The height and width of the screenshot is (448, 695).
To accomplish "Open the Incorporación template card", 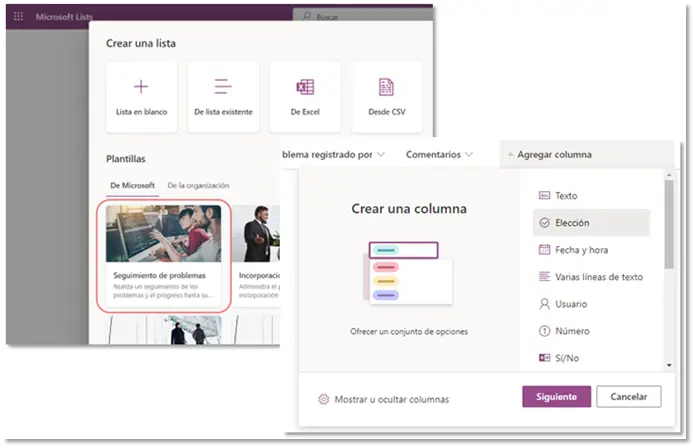I will (x=256, y=255).
